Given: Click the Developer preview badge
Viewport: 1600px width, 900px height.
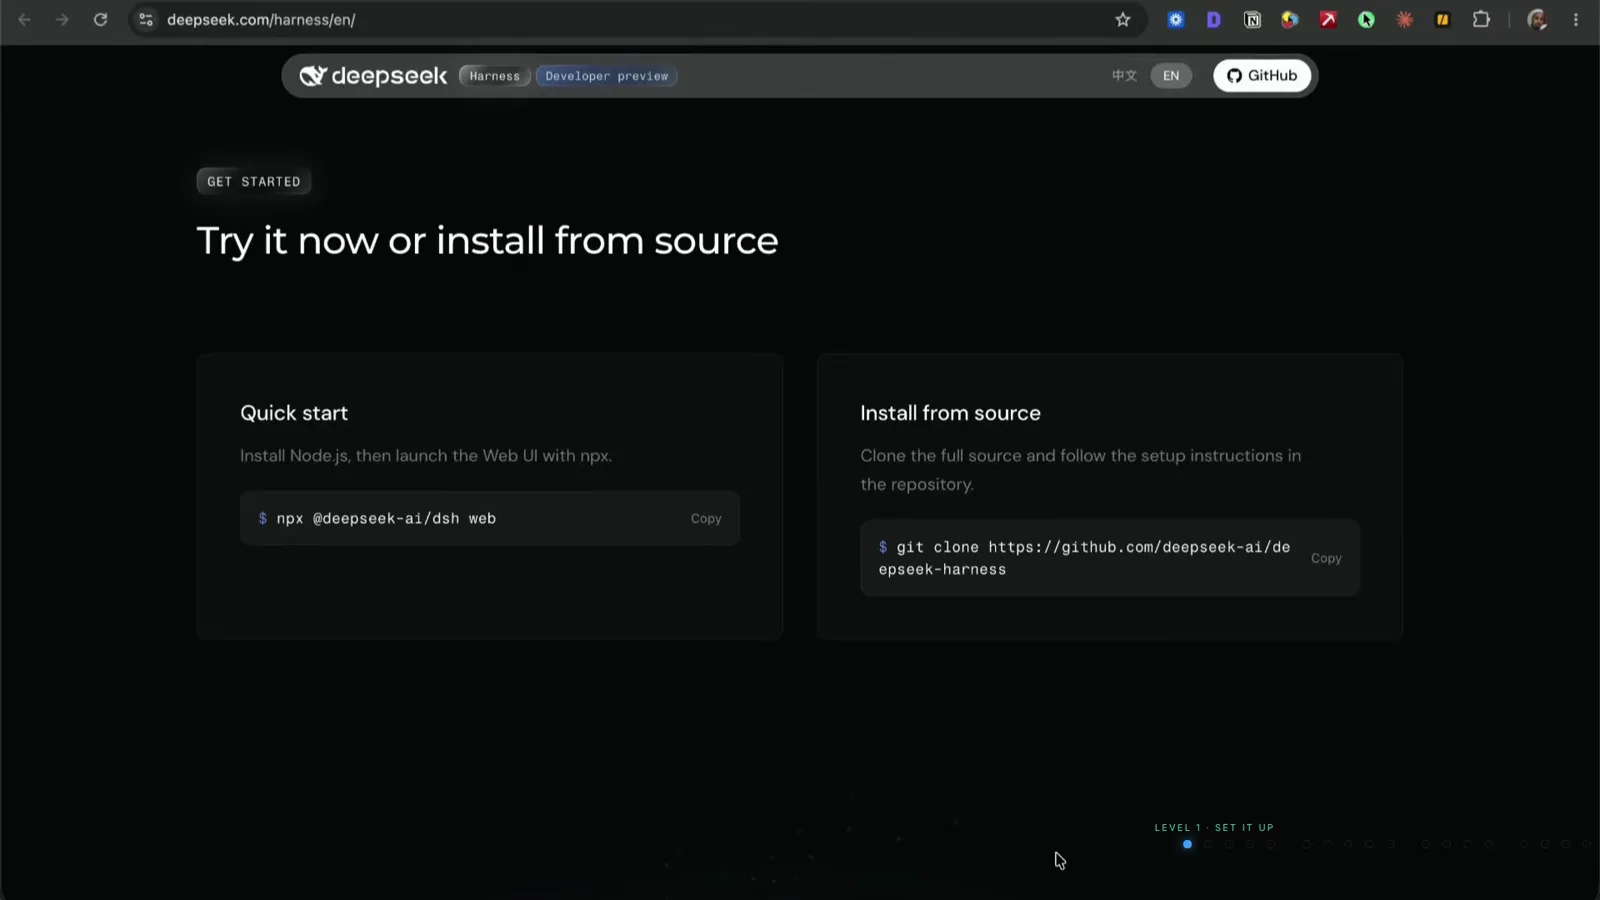Looking at the screenshot, I should (x=607, y=76).
